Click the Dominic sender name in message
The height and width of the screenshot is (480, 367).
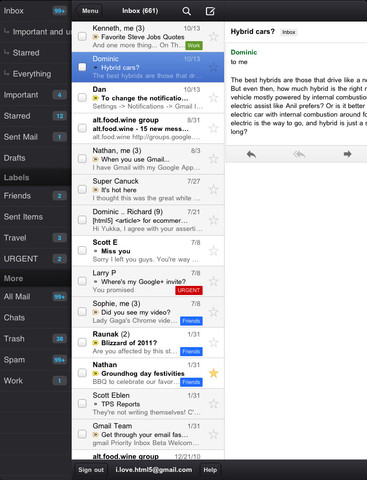[x=244, y=52]
